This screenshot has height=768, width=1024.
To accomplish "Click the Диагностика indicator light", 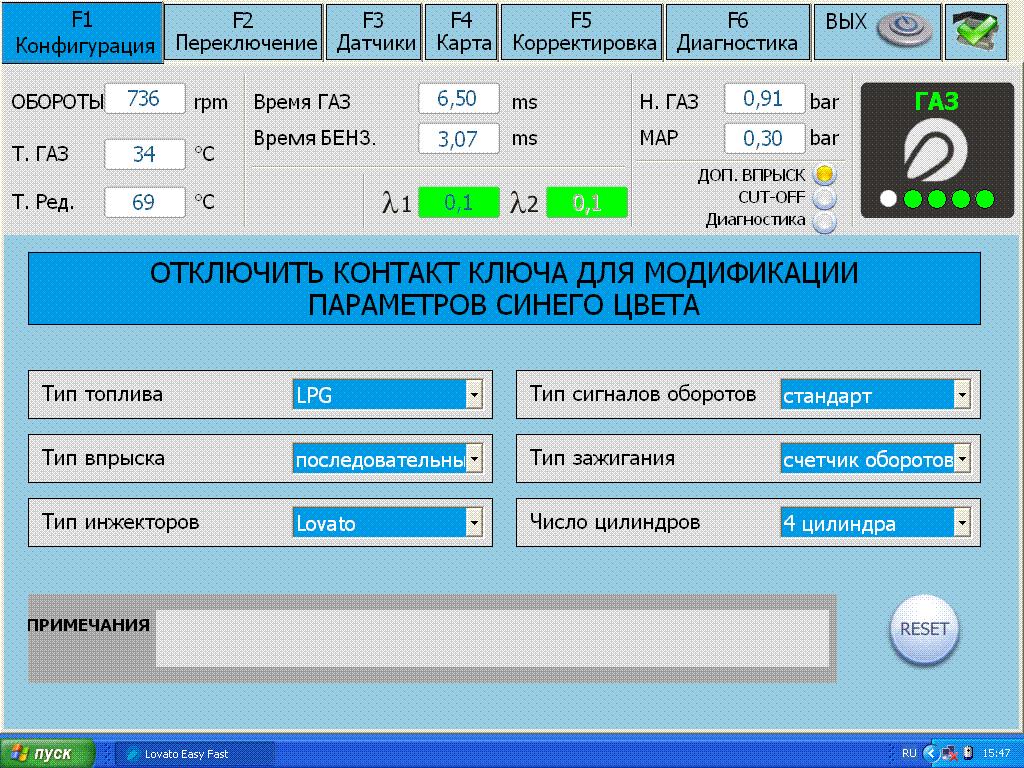I will pyautogui.click(x=825, y=222).
